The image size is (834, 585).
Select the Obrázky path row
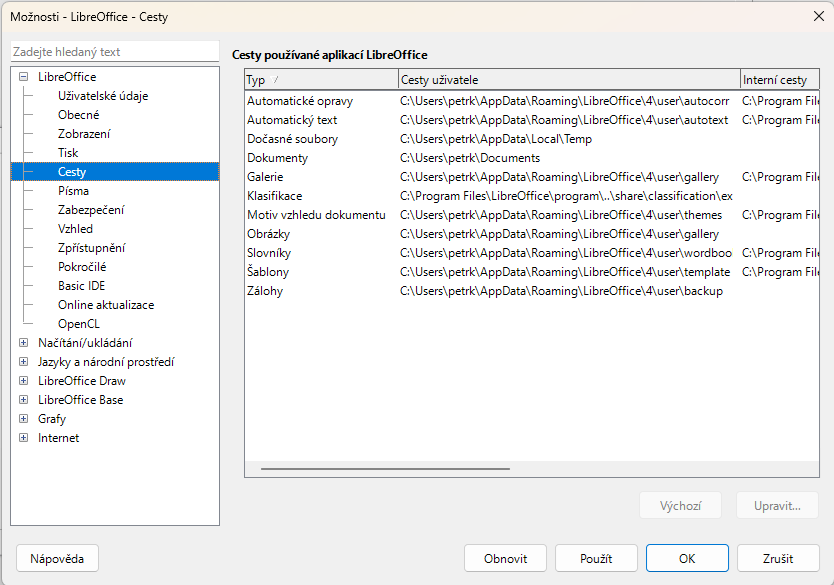[532, 234]
